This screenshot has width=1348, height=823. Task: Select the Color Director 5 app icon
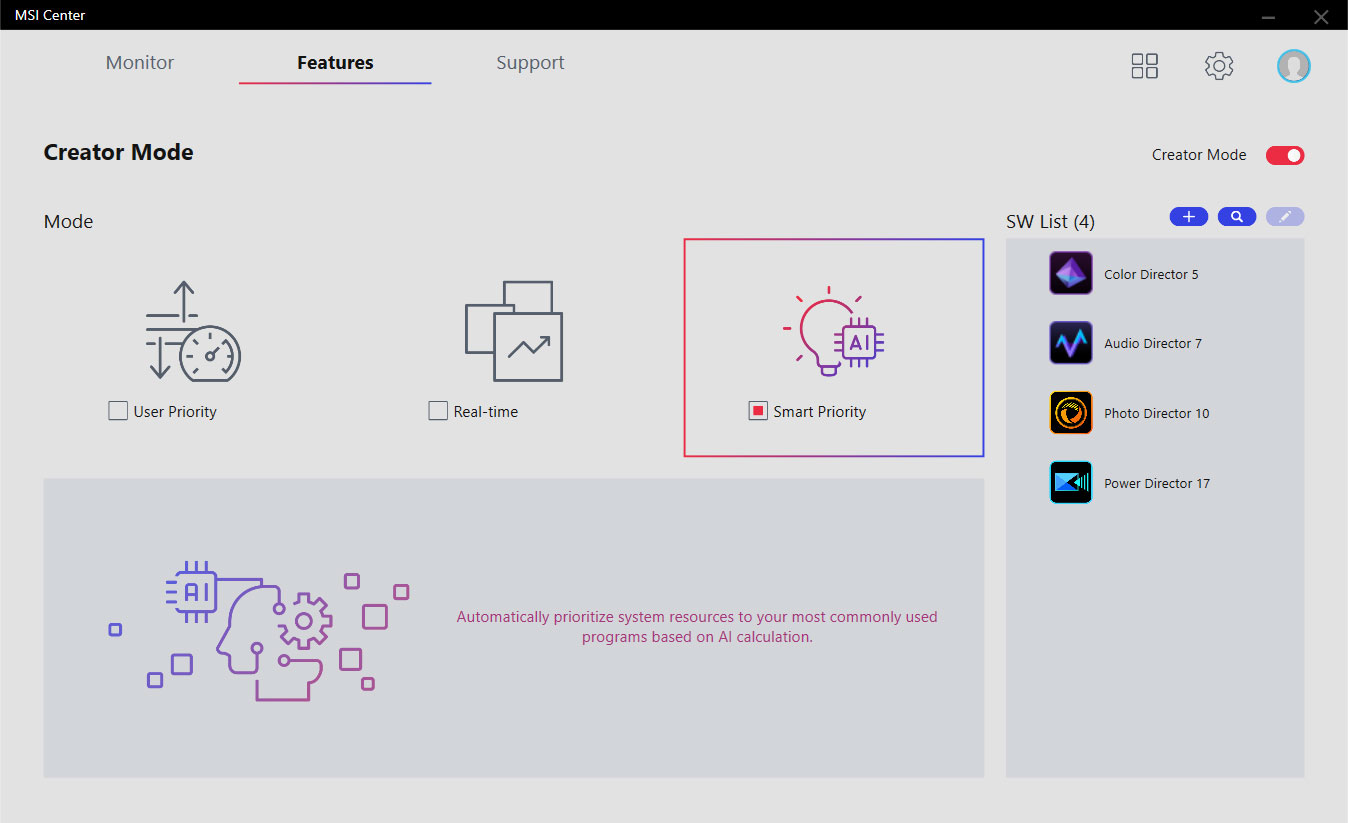(1071, 273)
